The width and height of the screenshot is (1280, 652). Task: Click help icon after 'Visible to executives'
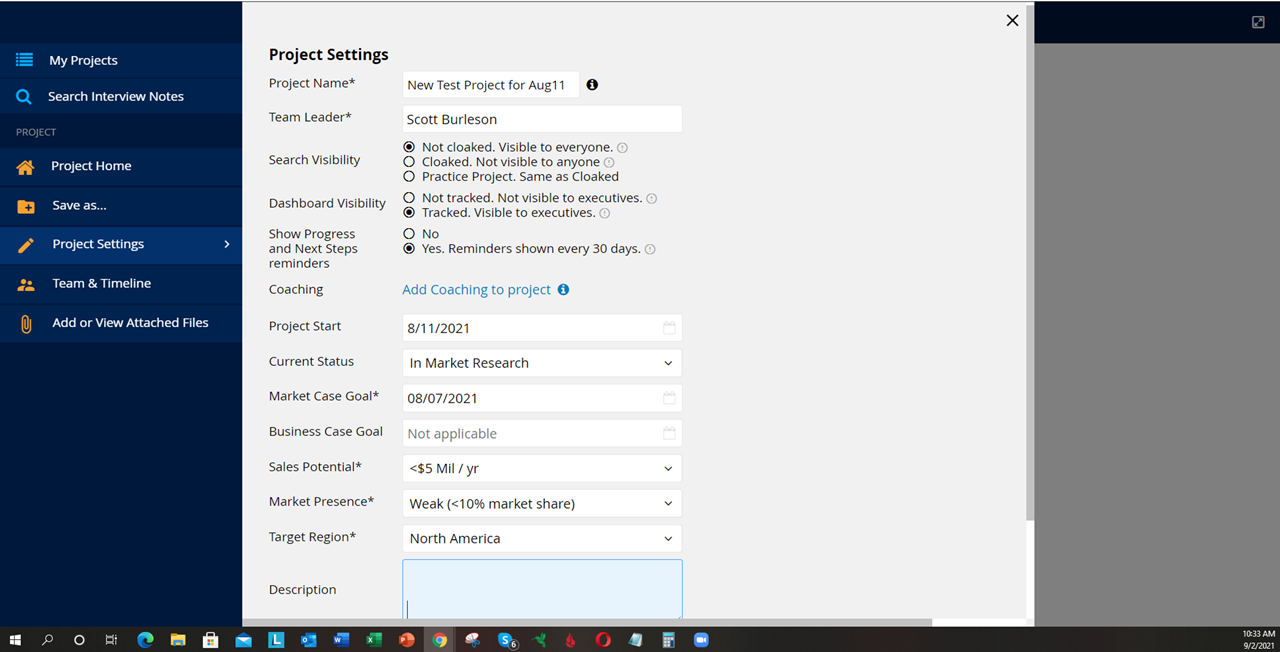[605, 213]
